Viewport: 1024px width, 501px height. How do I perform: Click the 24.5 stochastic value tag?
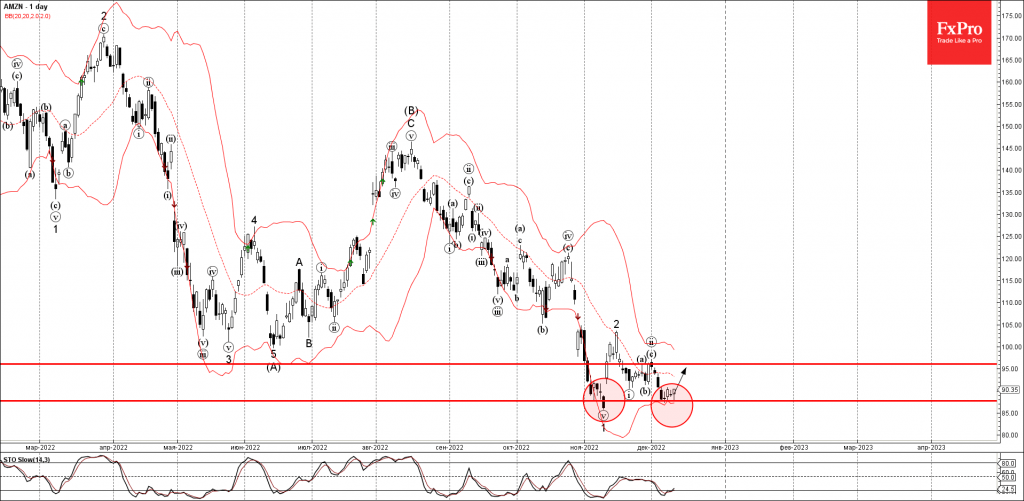1007,488
